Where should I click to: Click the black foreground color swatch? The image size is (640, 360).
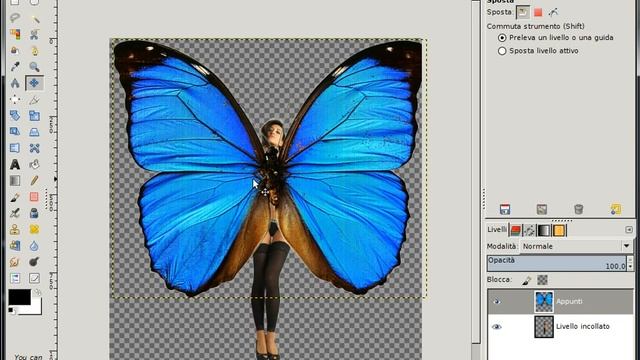coord(19,297)
